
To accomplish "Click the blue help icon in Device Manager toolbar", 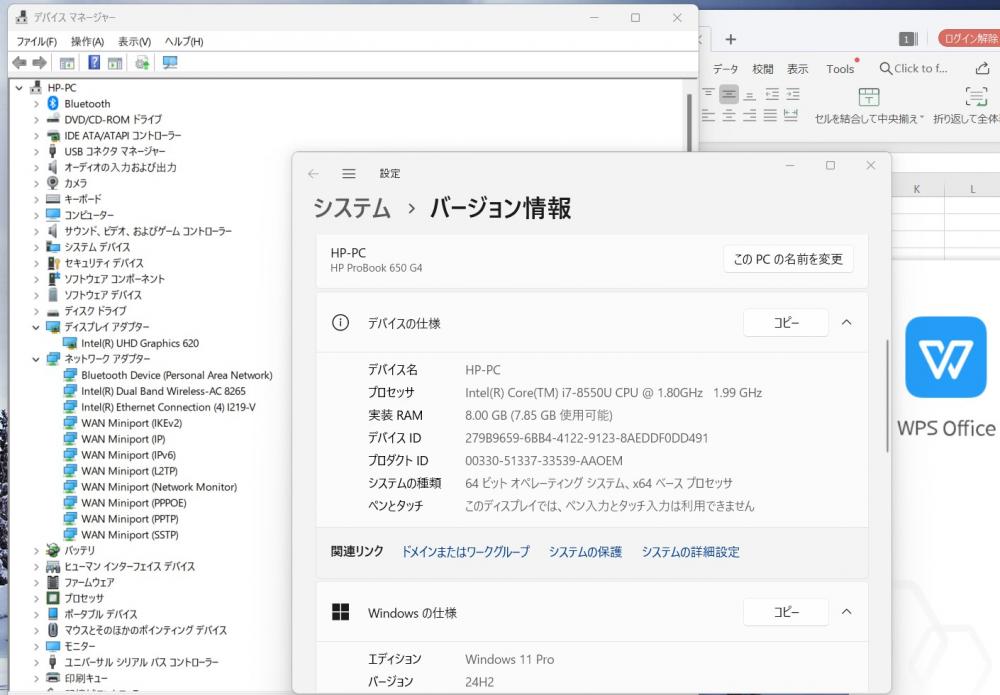I will (x=94, y=63).
